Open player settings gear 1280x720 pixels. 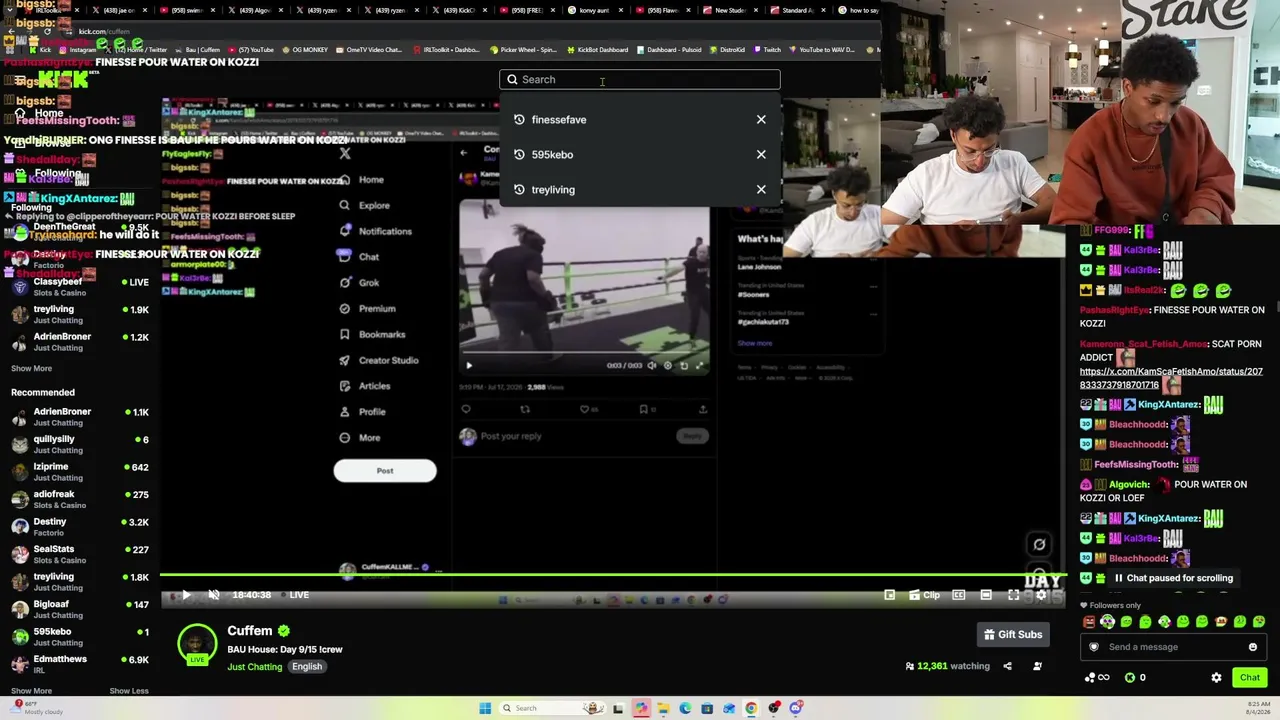click(x=1041, y=595)
